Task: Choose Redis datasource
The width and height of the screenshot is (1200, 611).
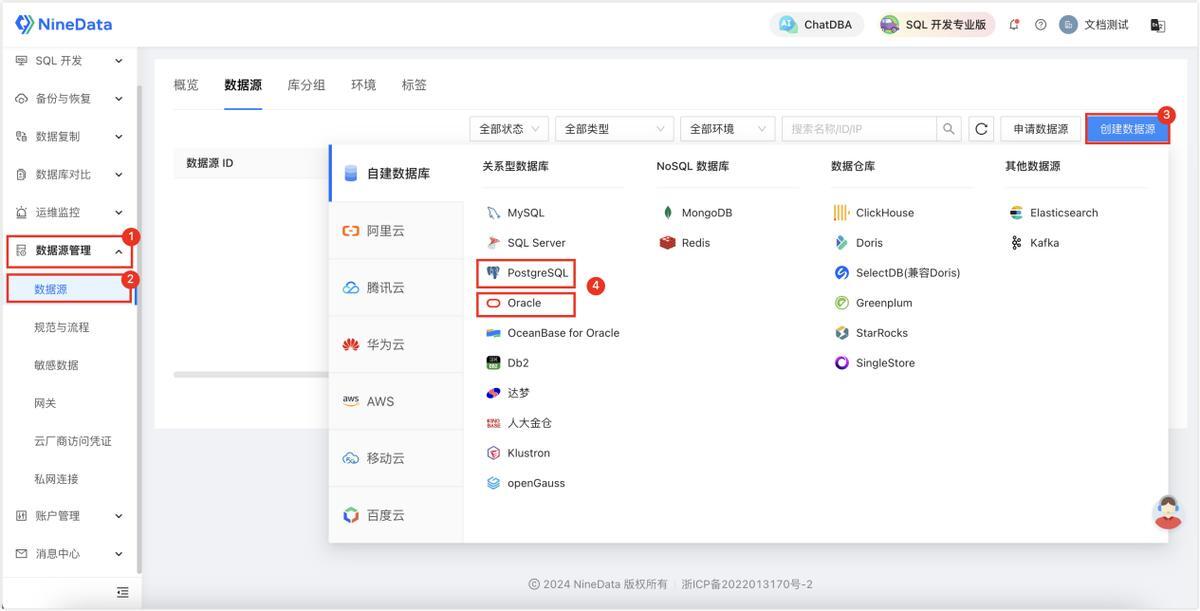Action: (685, 243)
